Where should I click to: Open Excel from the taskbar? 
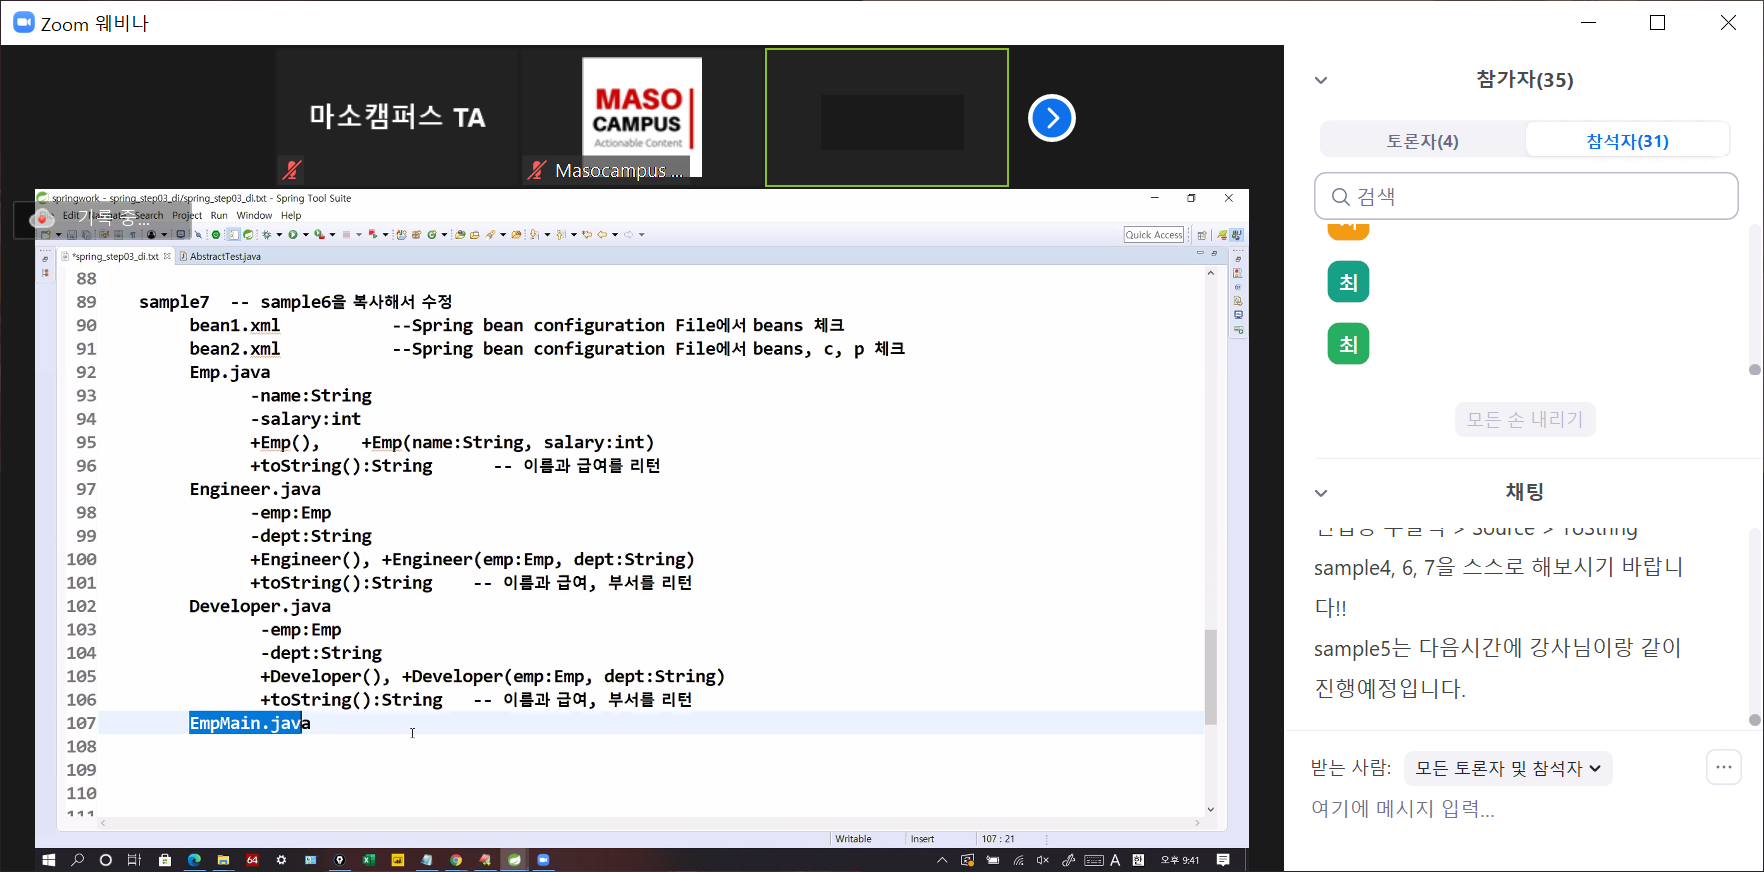pos(369,860)
